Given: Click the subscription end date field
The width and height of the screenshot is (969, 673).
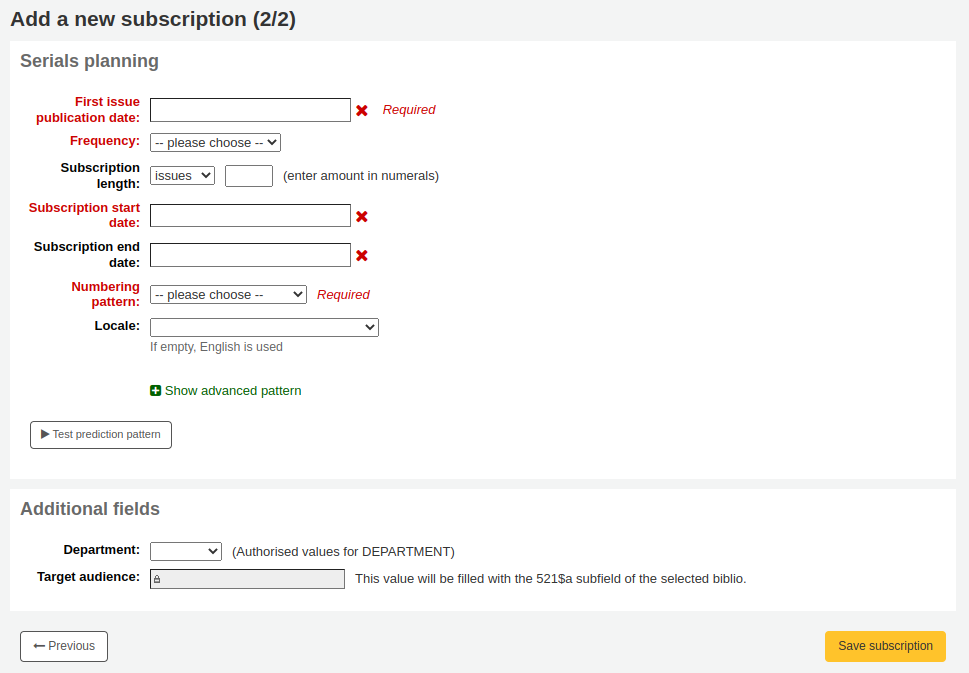Looking at the screenshot, I should pyautogui.click(x=250, y=255).
